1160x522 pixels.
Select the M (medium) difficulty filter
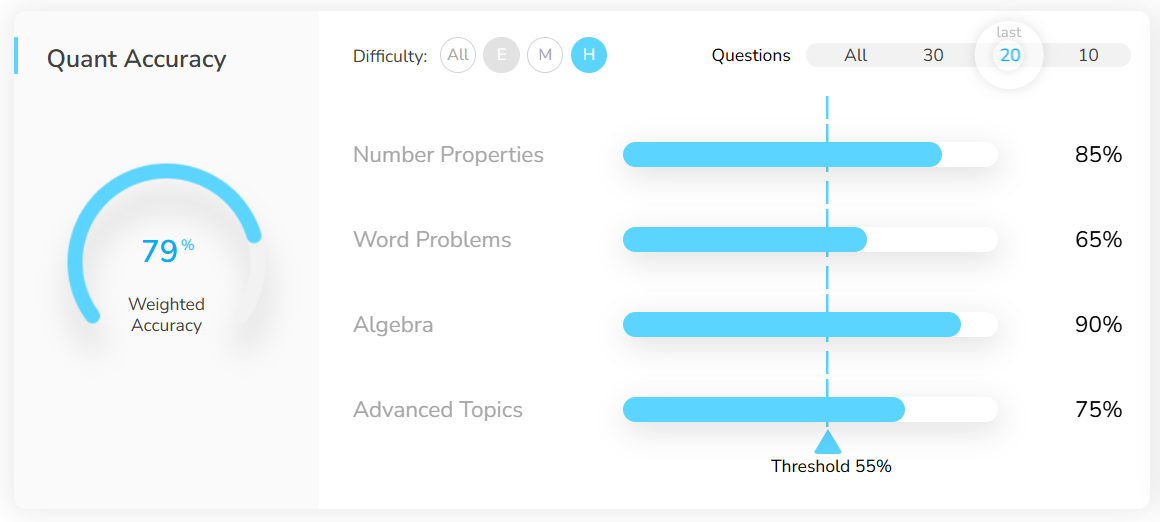point(545,55)
